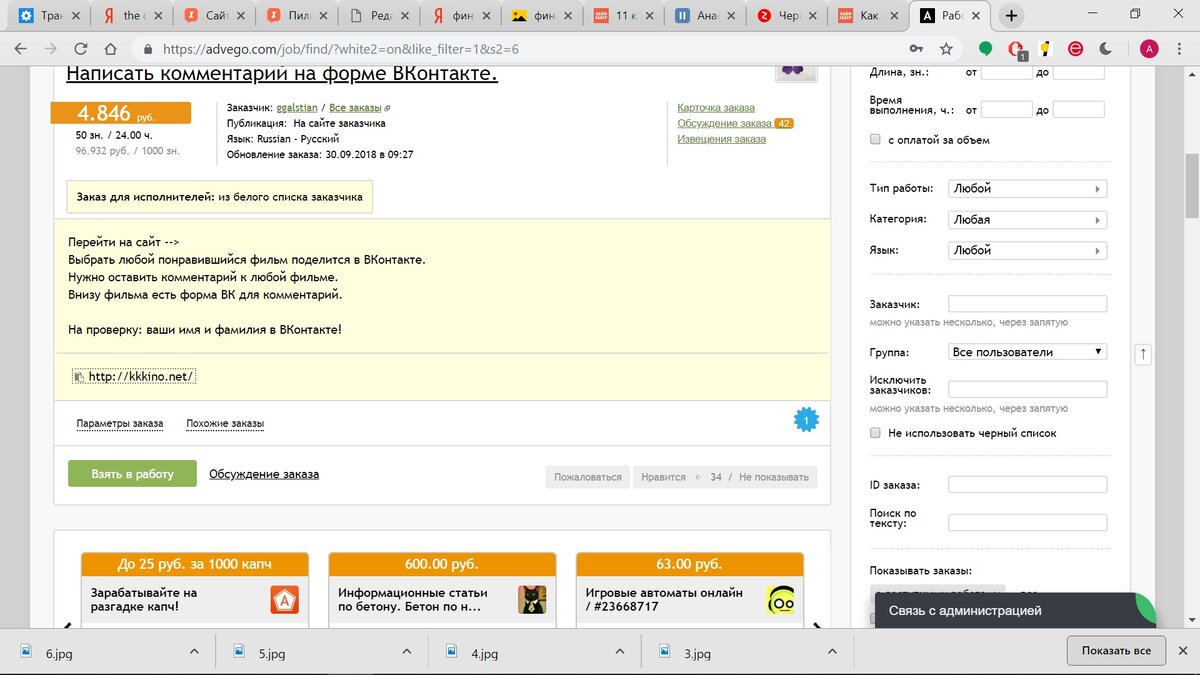Screen dimensions: 1200x675
Task: Go back using the browser back arrow
Action: tap(21, 48)
